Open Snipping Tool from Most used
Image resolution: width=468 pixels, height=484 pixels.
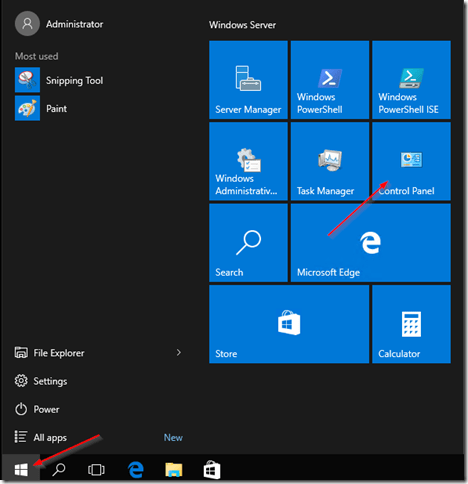(x=59, y=80)
